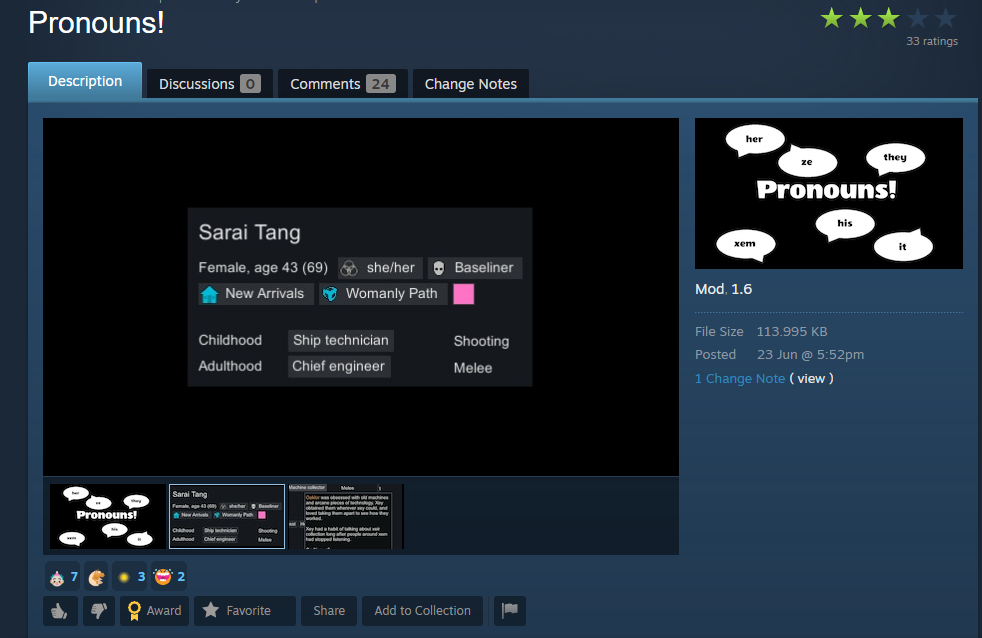The image size is (982, 638).
Task: Click the Ship technician backstory label
Action: (x=341, y=341)
